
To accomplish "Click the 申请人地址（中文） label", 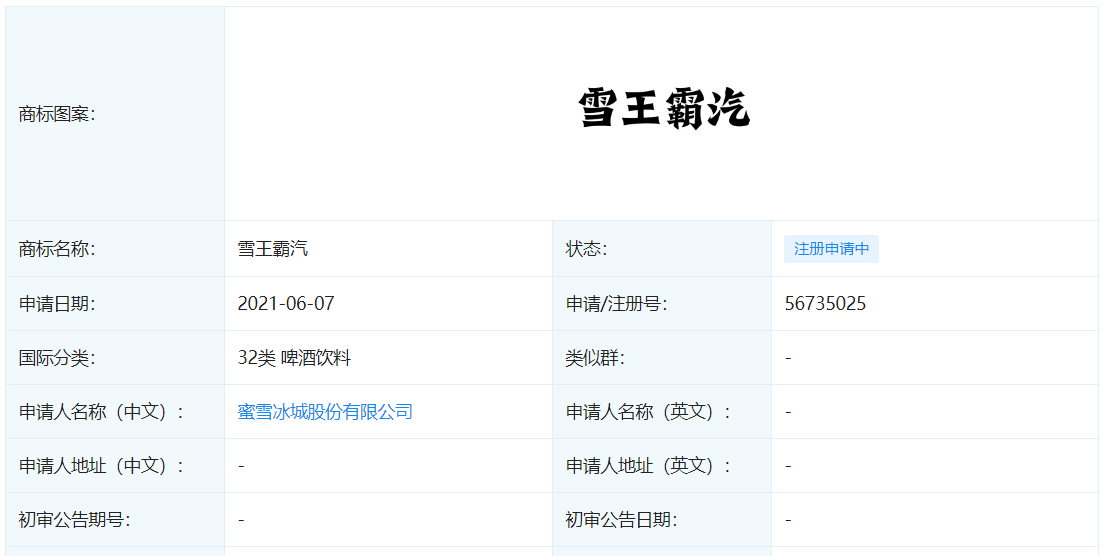I will point(101,465).
